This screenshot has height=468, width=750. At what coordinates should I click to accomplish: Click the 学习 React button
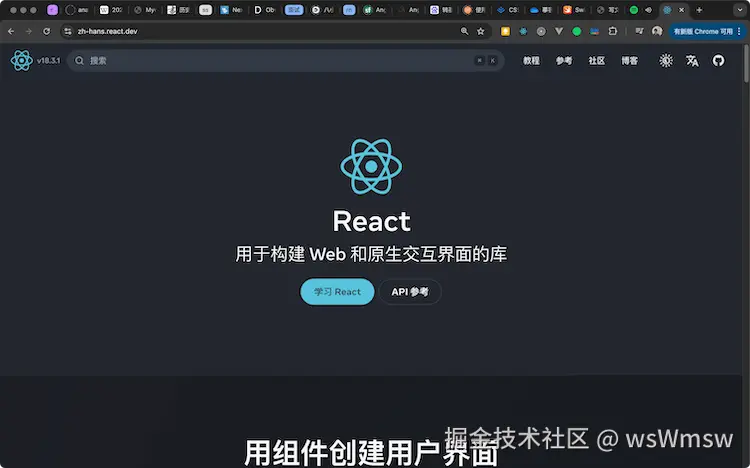coord(337,291)
